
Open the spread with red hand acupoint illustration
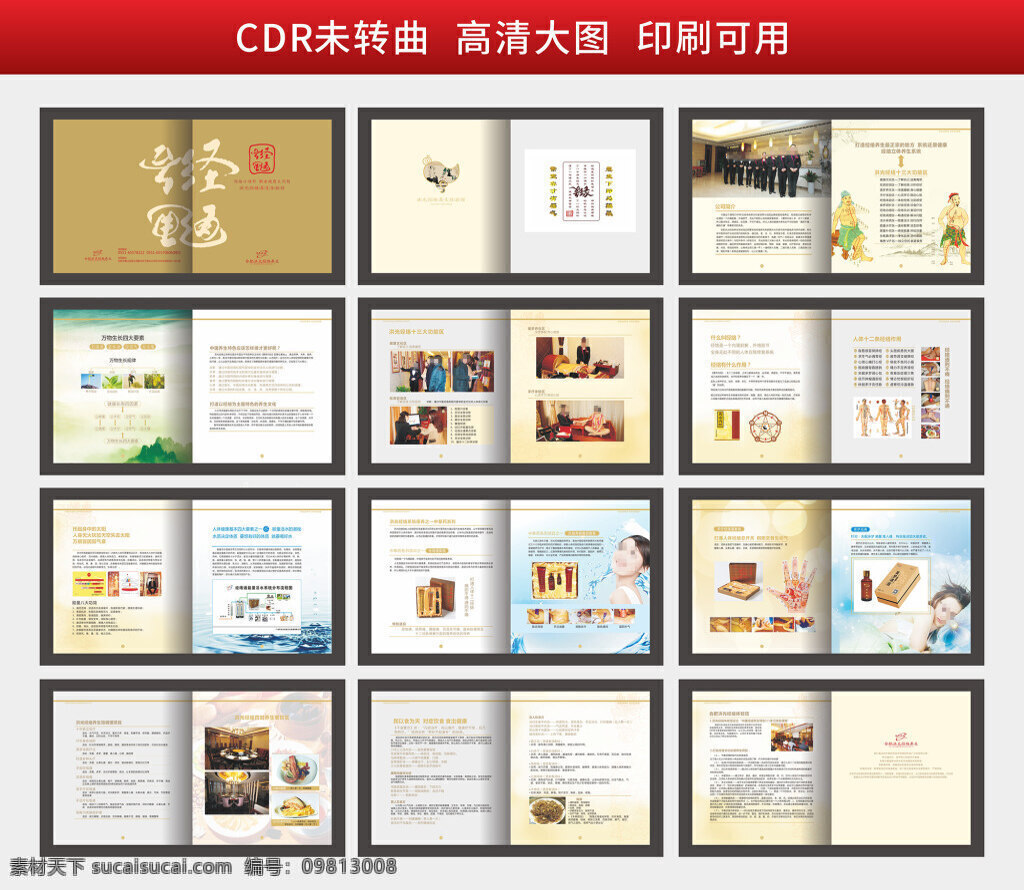click(x=831, y=577)
